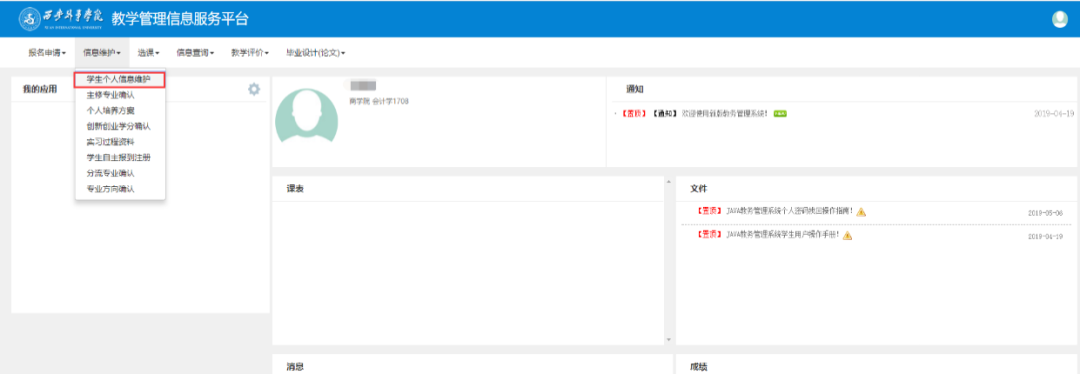Click the green new badge beside the 通知 announcement

click(x=780, y=114)
